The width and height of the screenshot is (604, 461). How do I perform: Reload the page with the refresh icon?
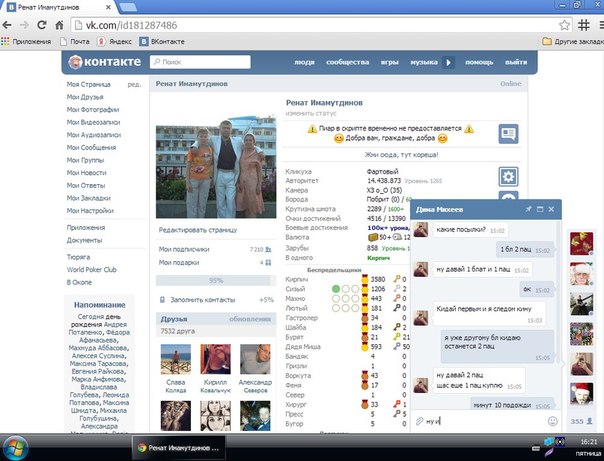(42, 25)
